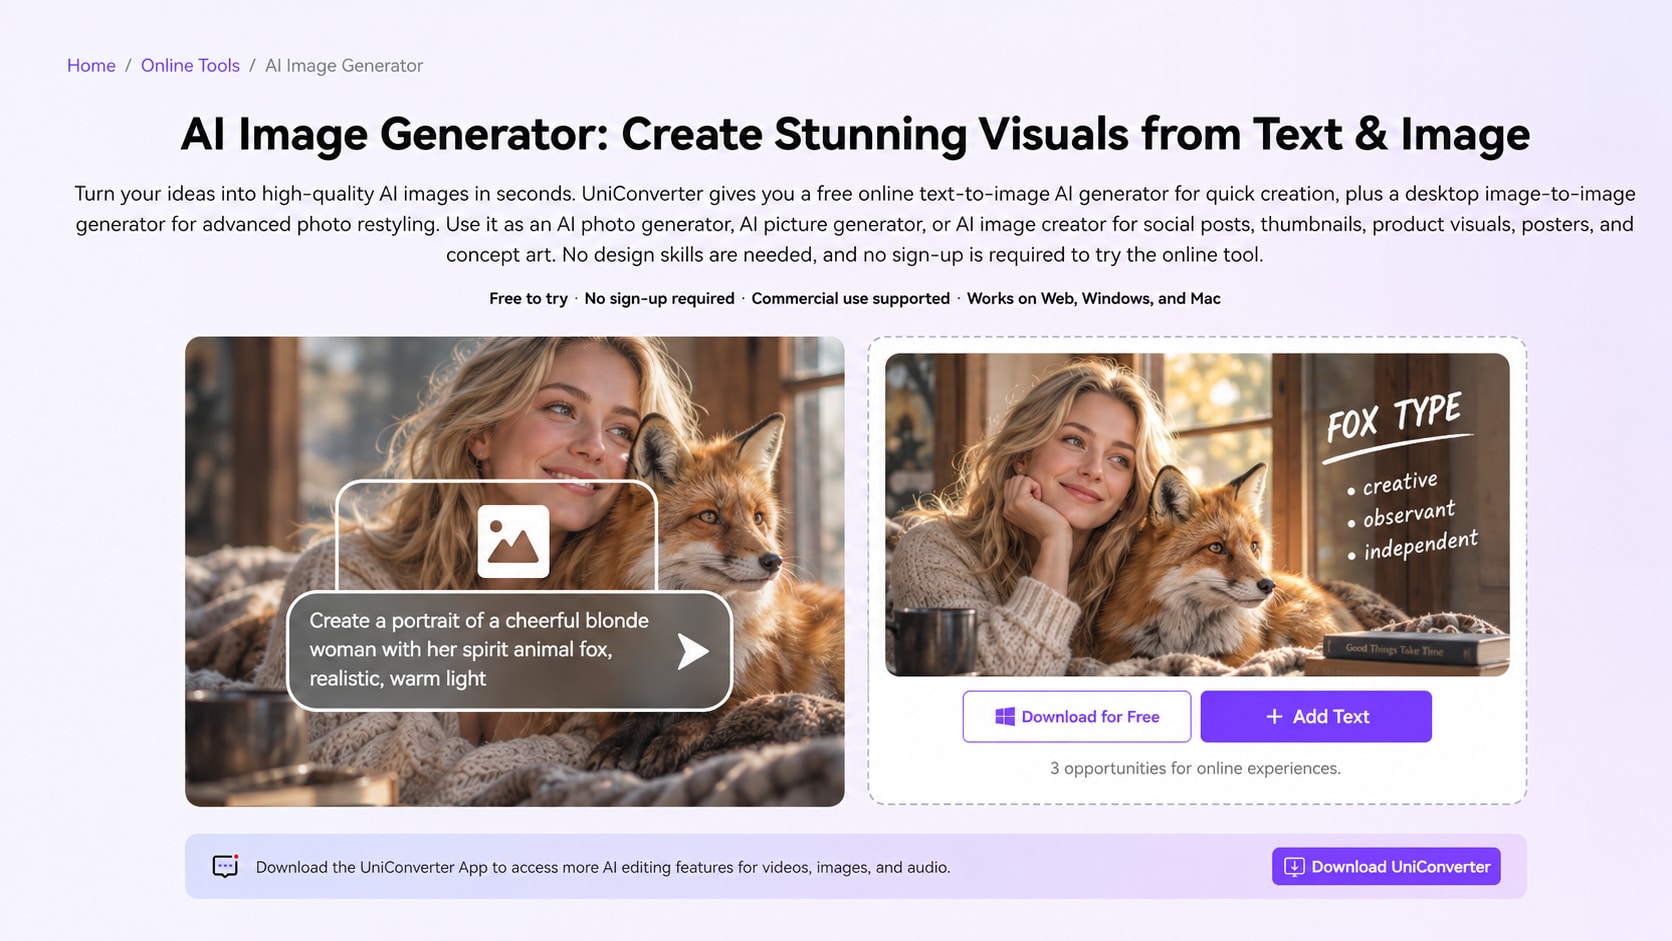Click Download for Free button
The width and height of the screenshot is (1672, 941).
pyautogui.click(x=1077, y=716)
